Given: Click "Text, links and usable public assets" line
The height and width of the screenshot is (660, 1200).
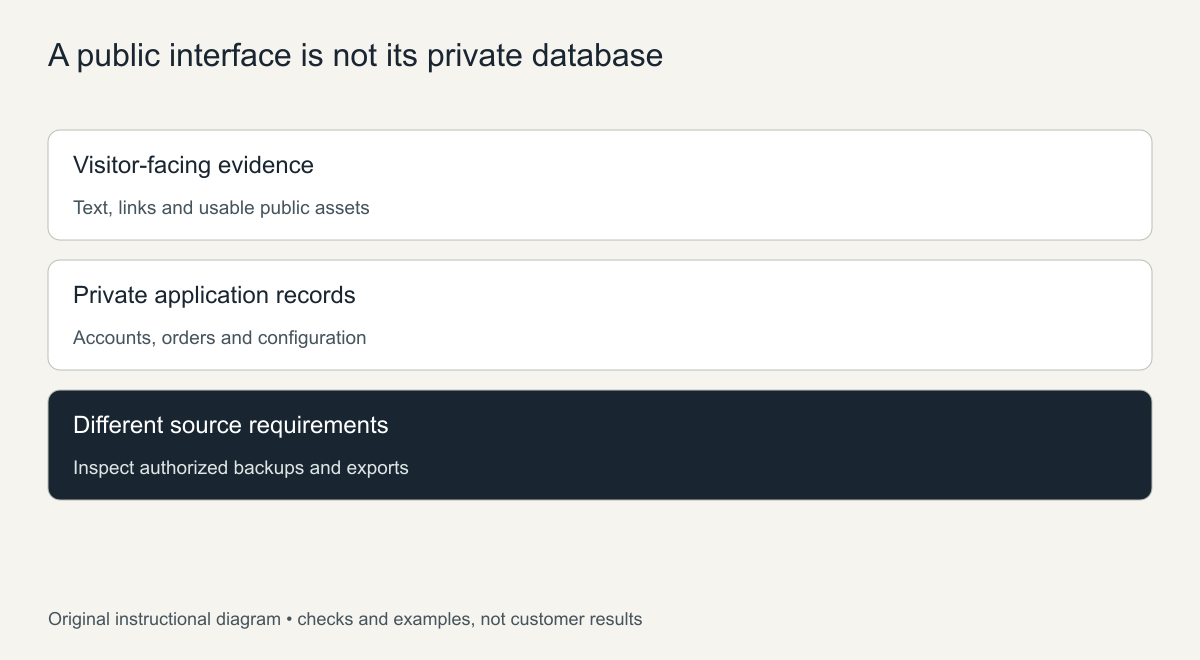Looking at the screenshot, I should pos(221,208).
